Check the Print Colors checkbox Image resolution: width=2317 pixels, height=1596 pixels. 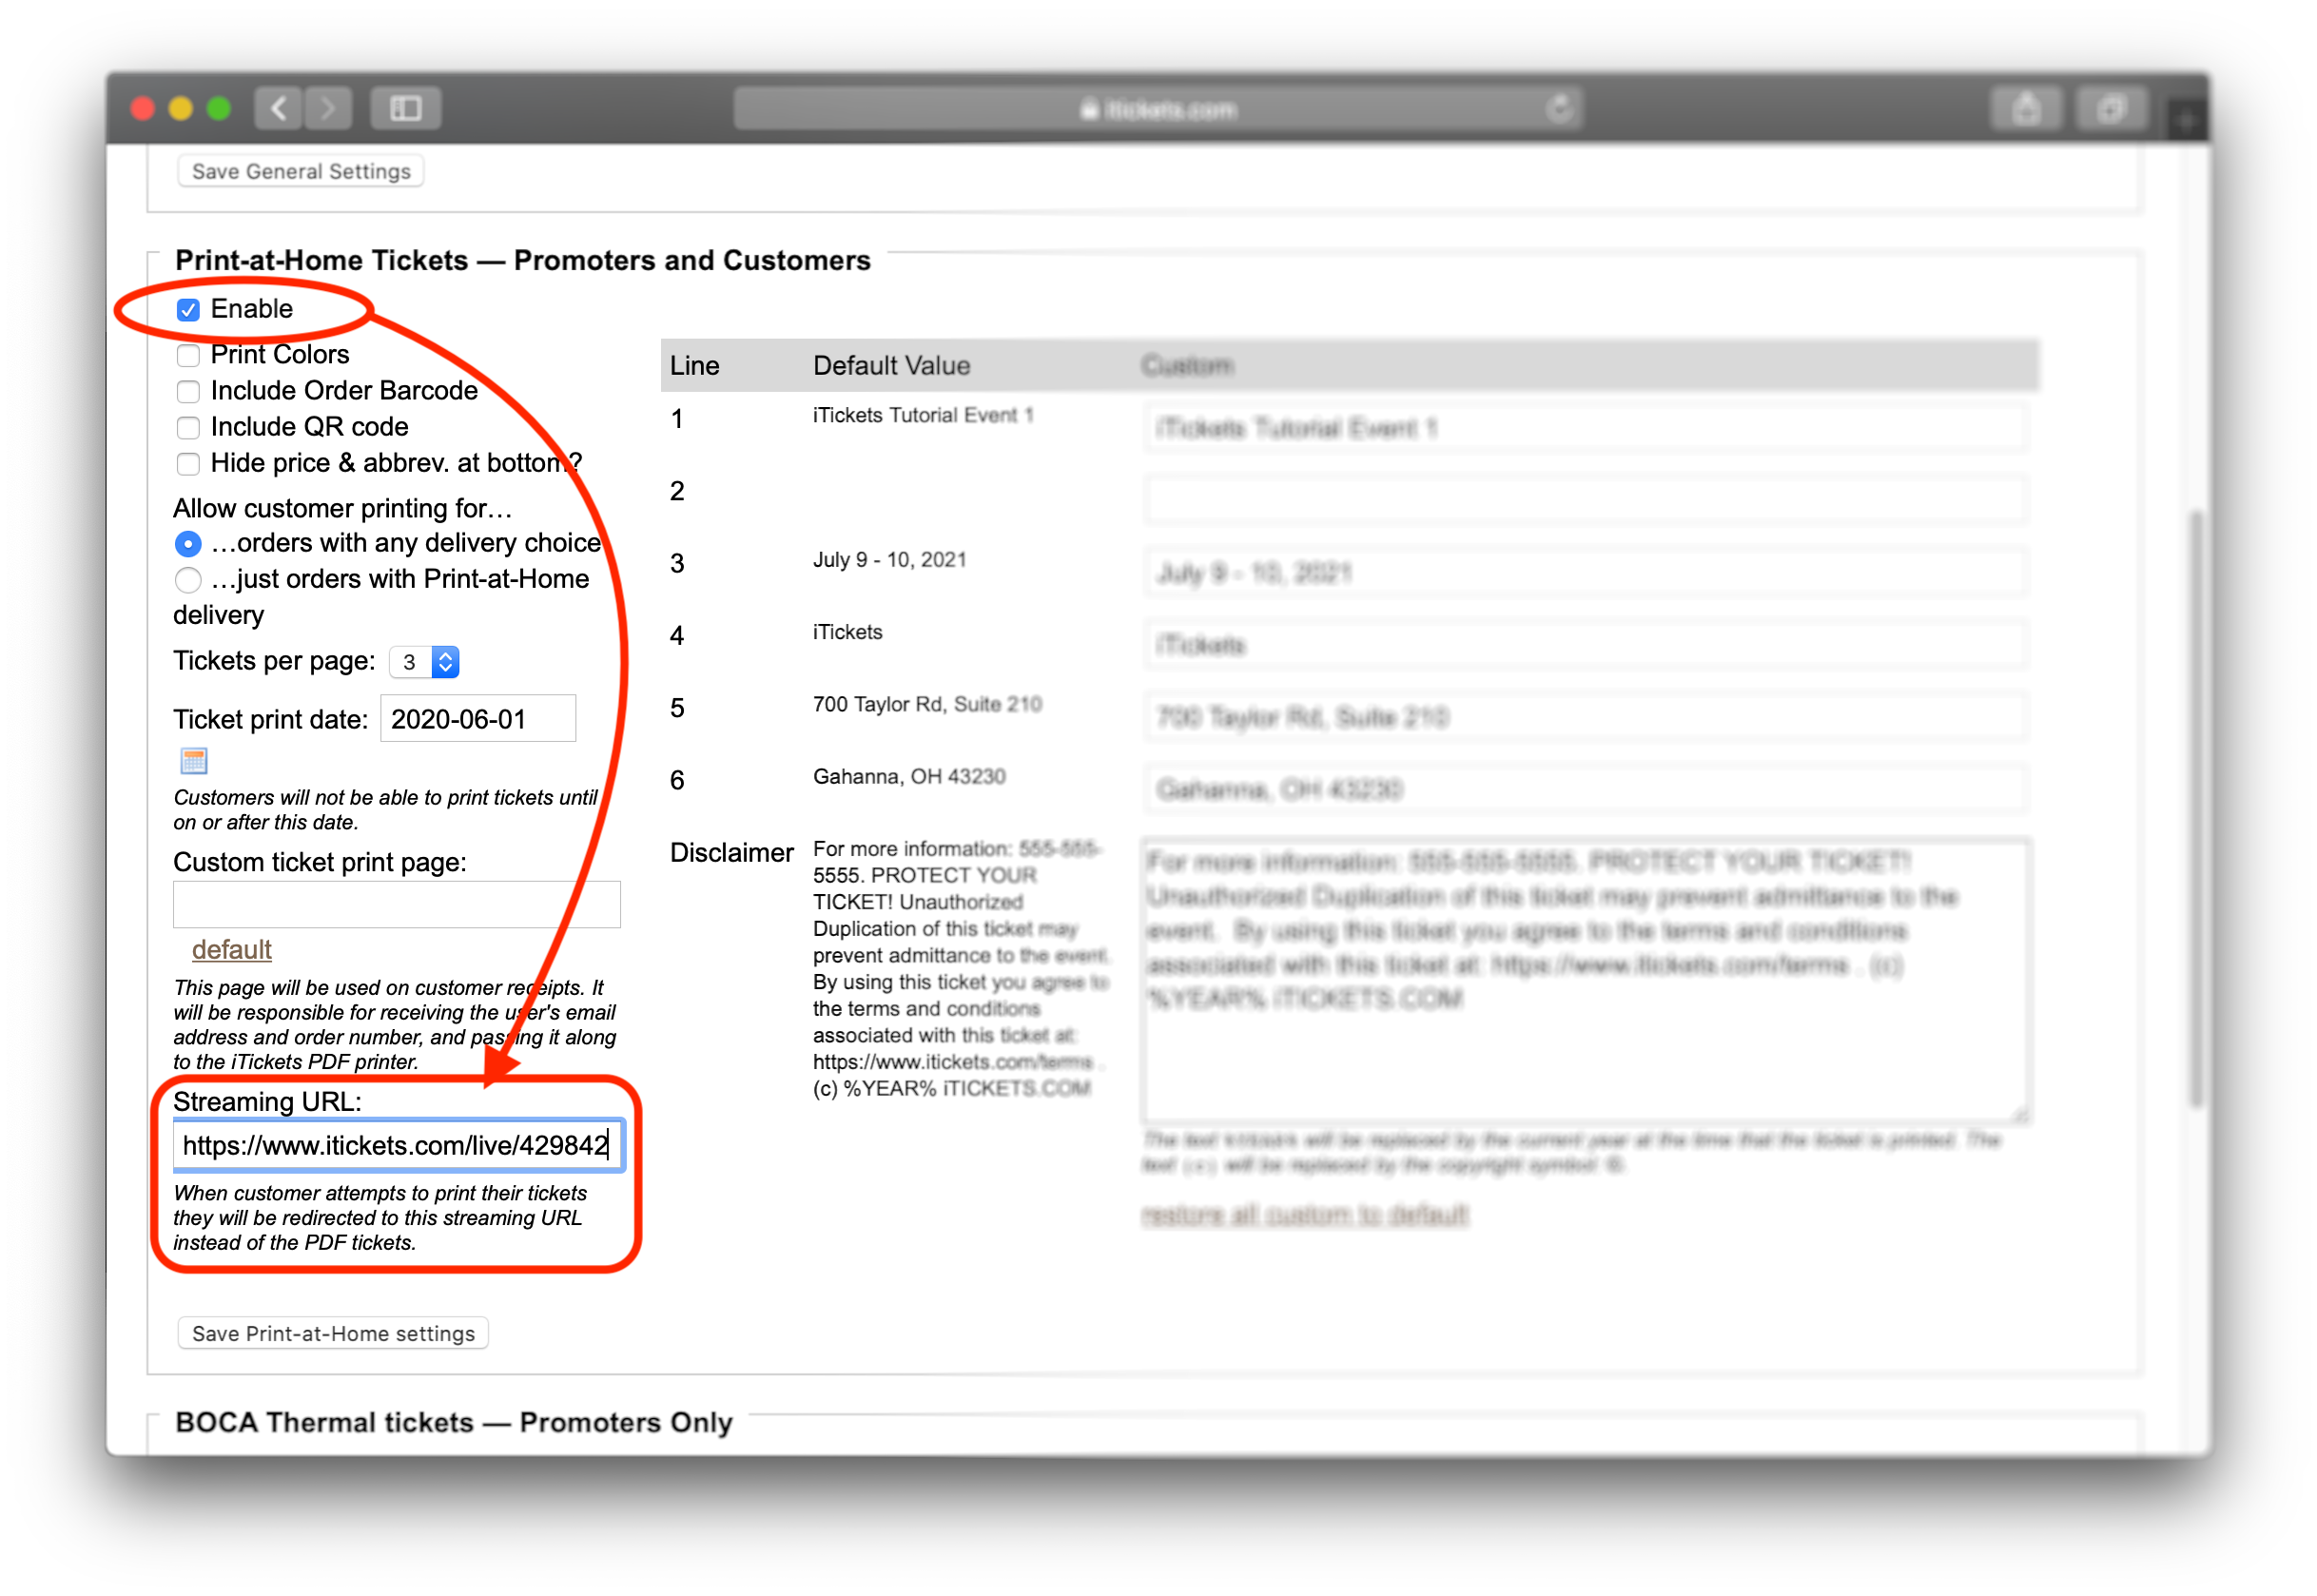pos(188,356)
